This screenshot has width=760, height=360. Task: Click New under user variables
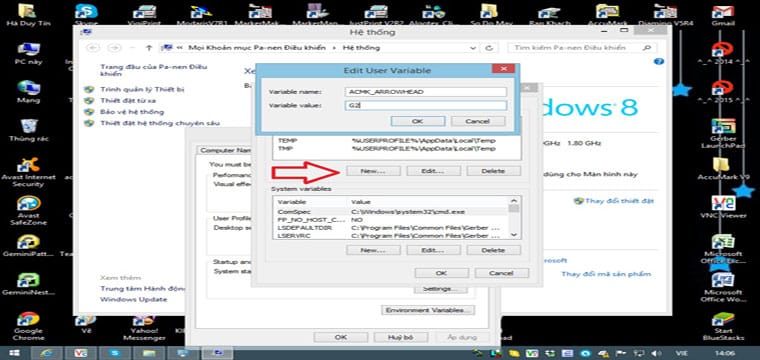pyautogui.click(x=373, y=171)
